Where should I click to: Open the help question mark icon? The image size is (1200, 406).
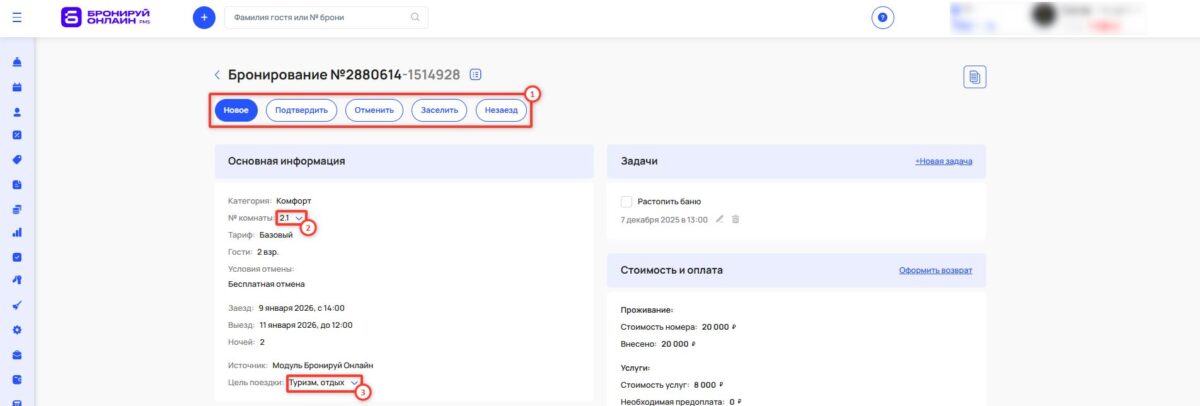coord(883,18)
